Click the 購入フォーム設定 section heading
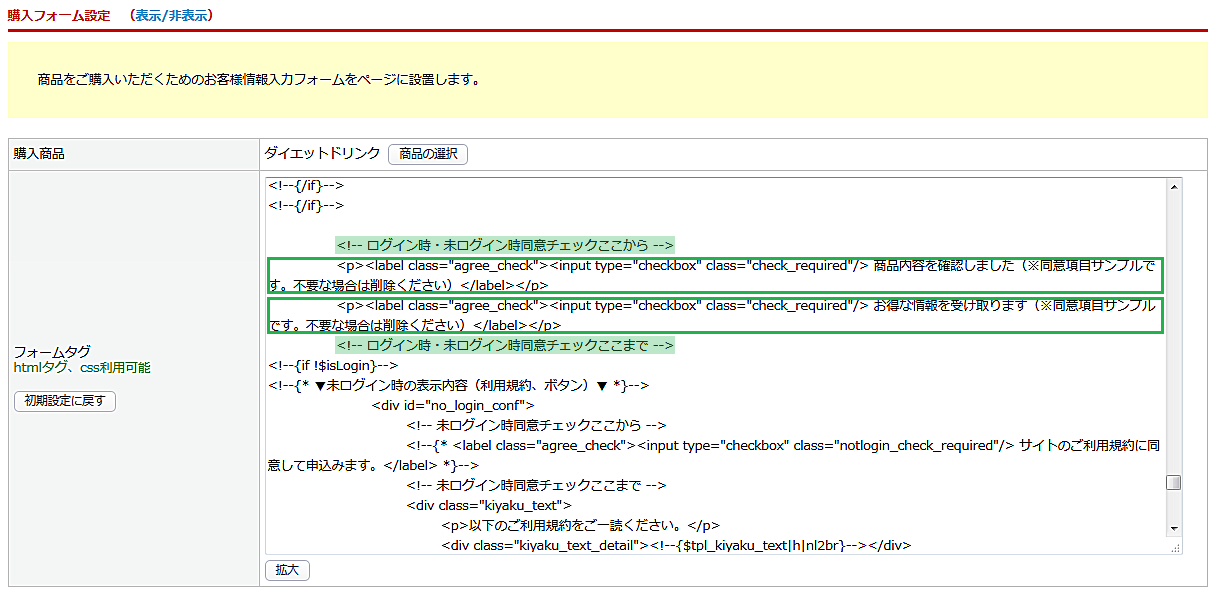Viewport: 1217px width, 595px height. coord(59,16)
